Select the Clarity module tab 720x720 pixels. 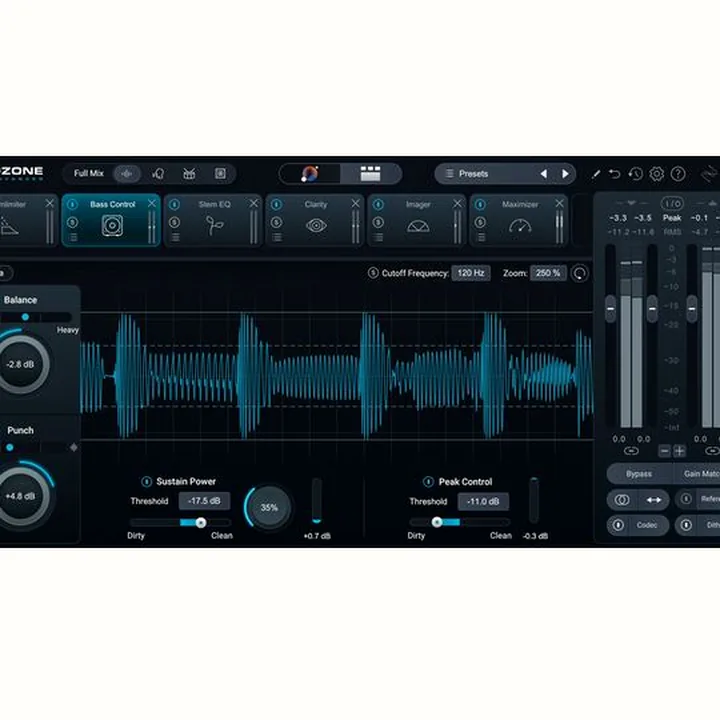315,220
